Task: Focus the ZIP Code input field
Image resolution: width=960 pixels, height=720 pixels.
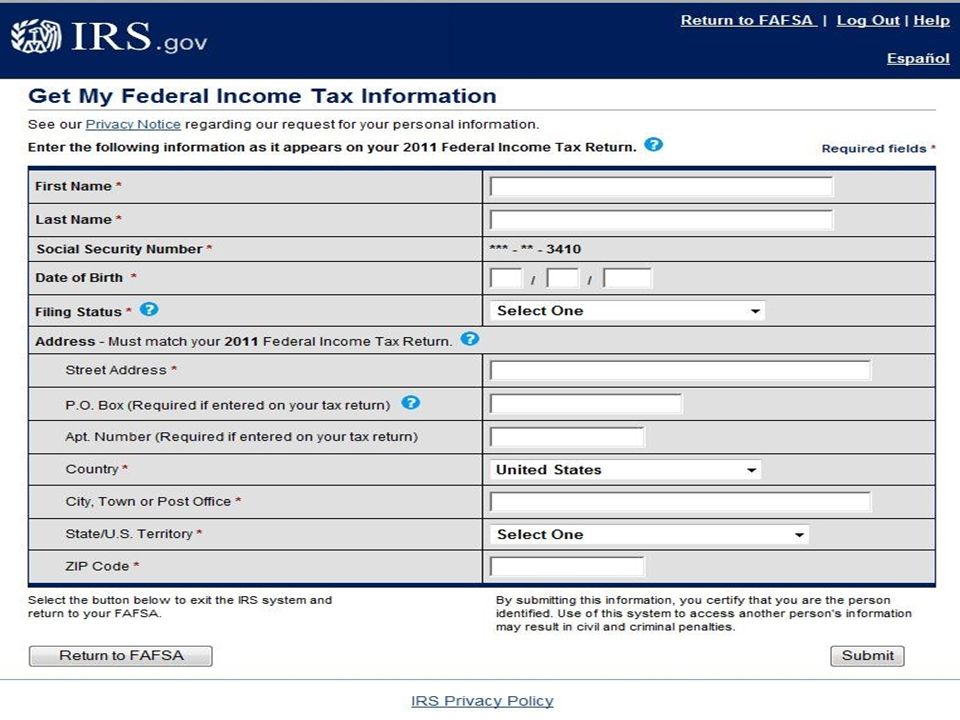Action: click(567, 567)
